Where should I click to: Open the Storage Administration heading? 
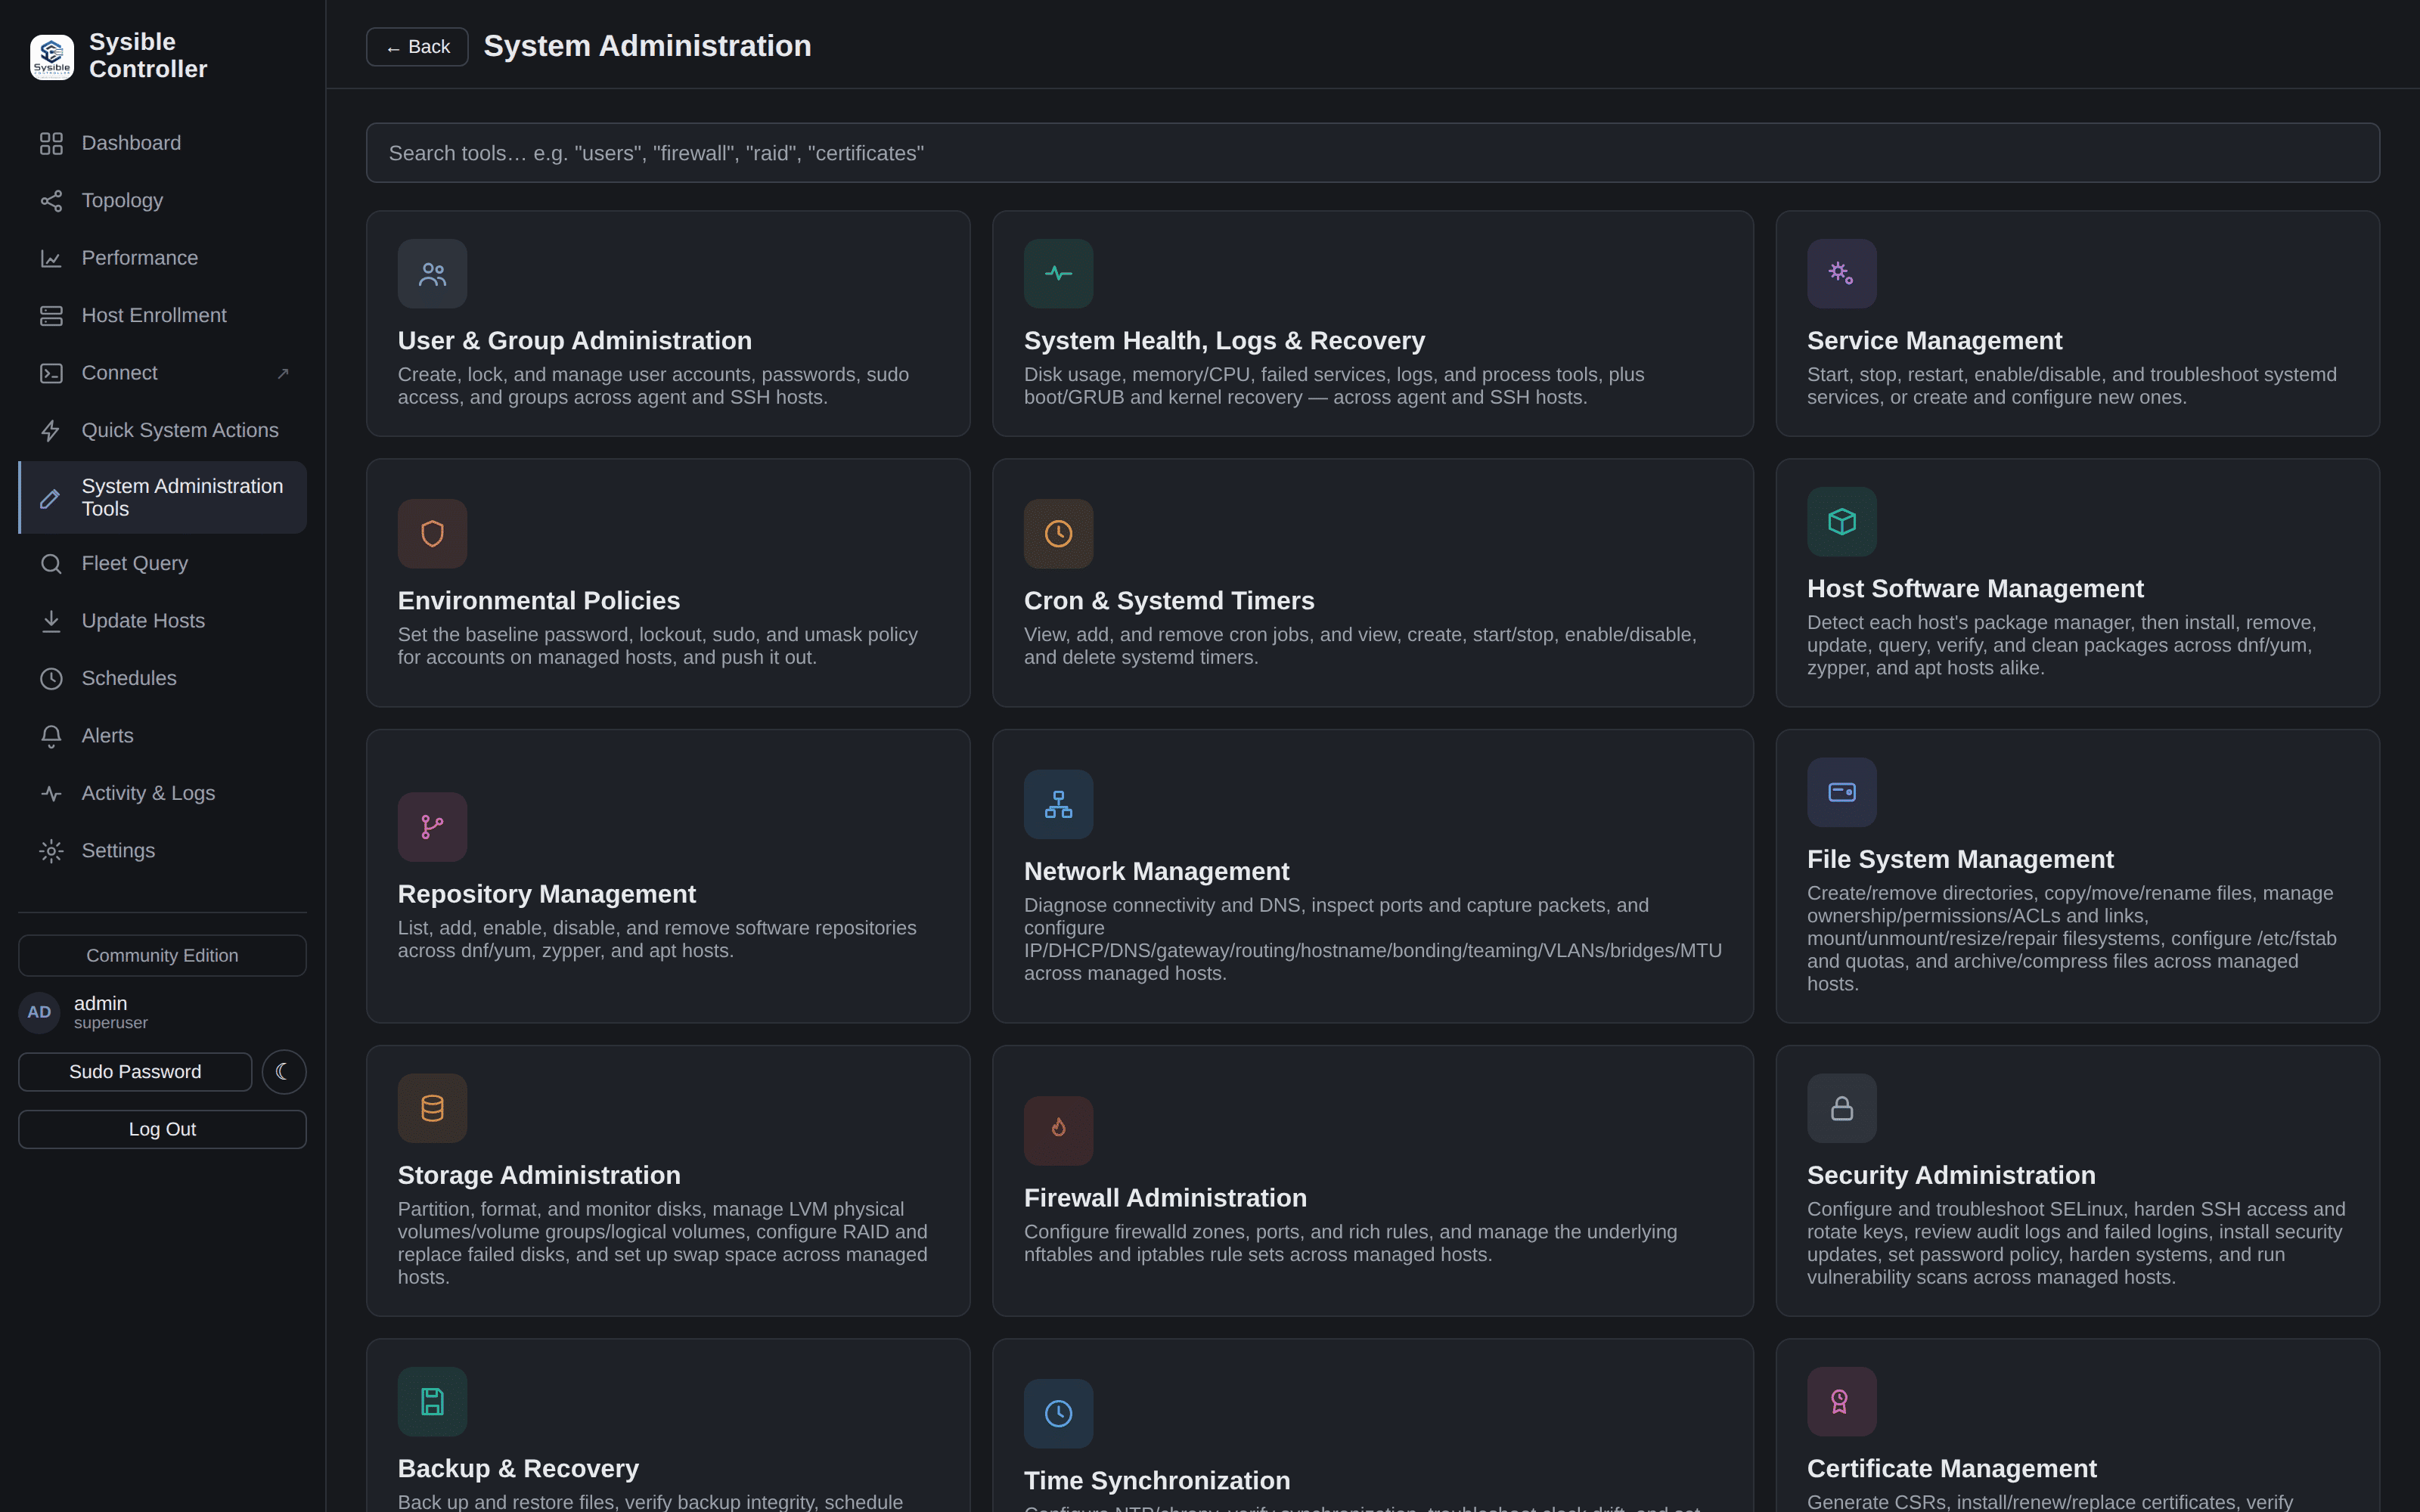click(x=538, y=1176)
